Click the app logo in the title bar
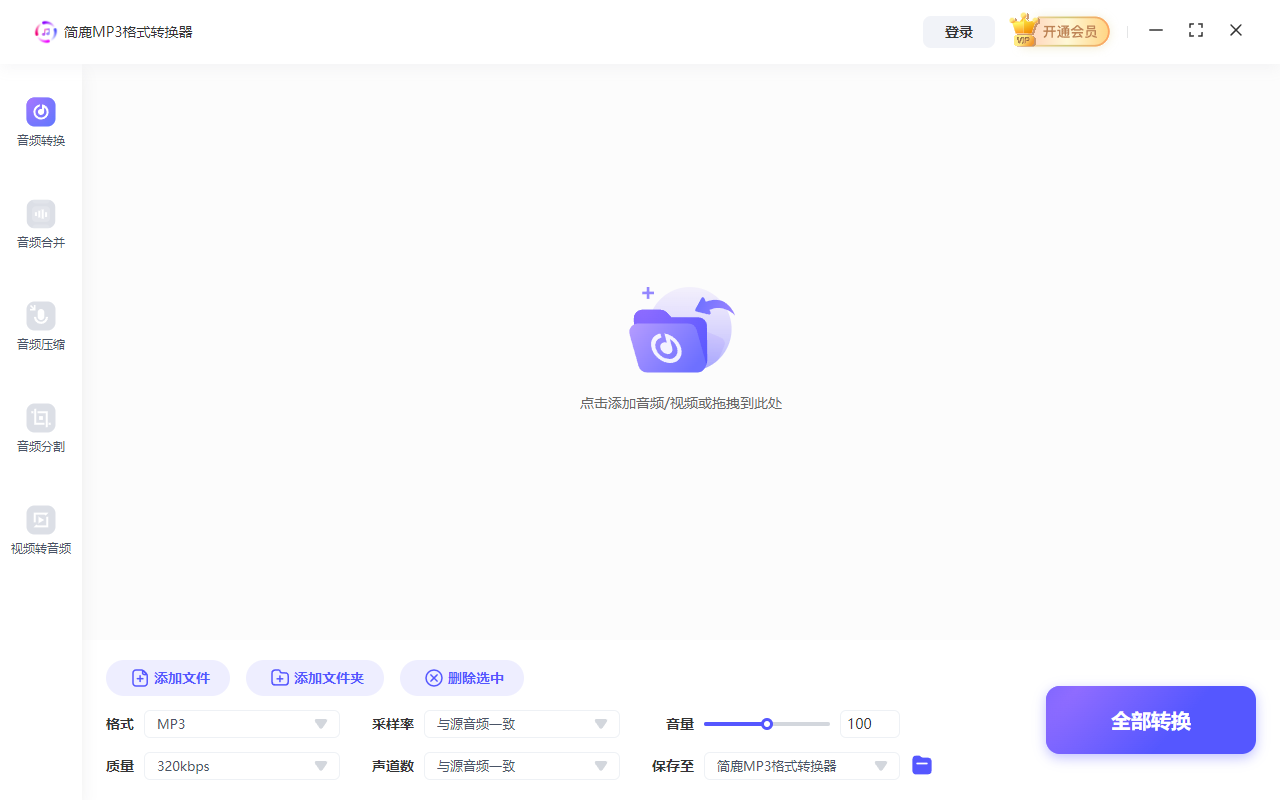The height and width of the screenshot is (800, 1280). [45, 31]
